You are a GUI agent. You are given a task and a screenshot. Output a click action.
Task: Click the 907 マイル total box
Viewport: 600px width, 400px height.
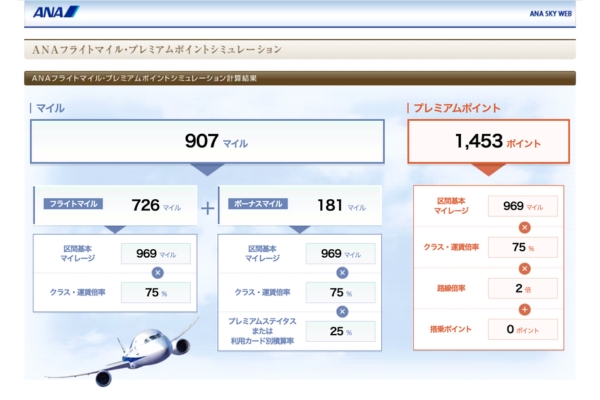207,142
